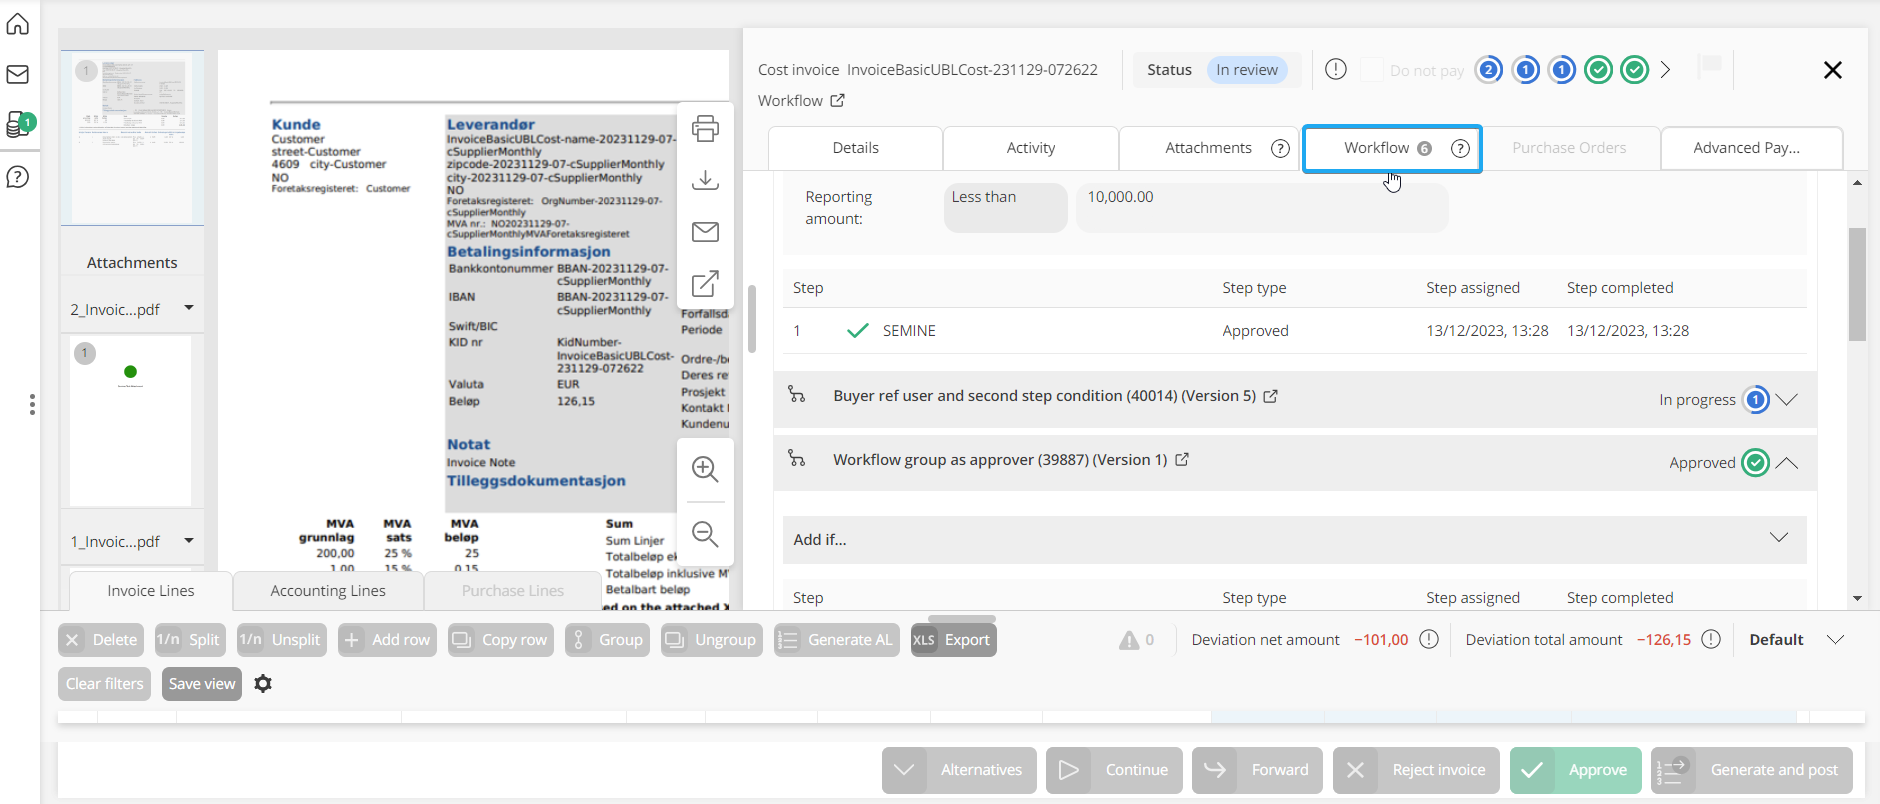Click the Reject invoice button
1880x804 pixels.
(1416, 770)
